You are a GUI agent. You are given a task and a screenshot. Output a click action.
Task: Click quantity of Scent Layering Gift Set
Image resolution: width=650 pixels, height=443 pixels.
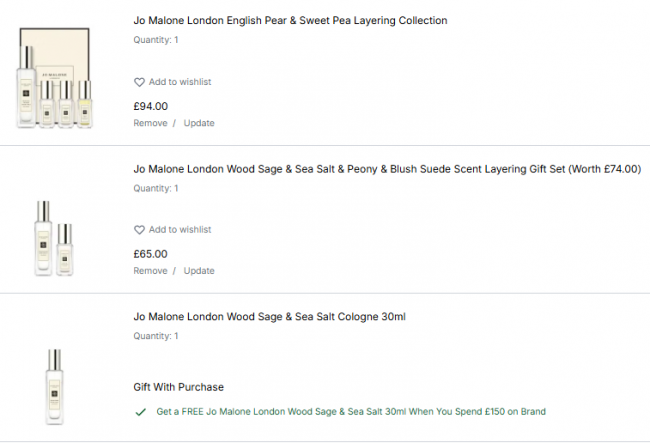(x=156, y=188)
